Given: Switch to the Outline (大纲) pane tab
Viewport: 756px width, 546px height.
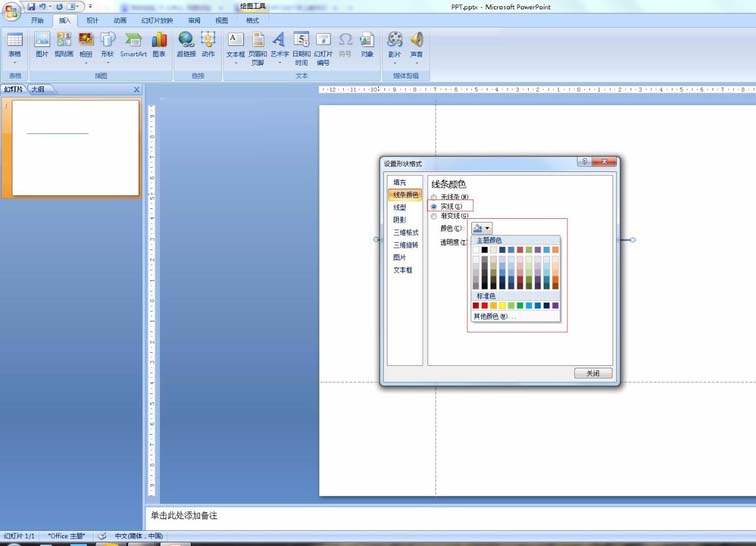Looking at the screenshot, I should pos(38,89).
